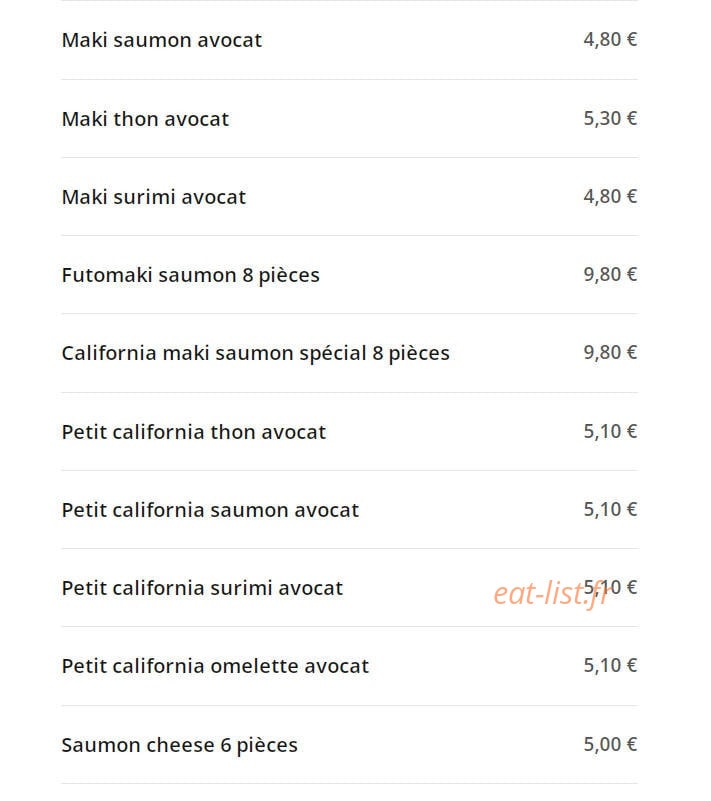Click the 5,10 € price of saumon avocat california
The width and height of the screenshot is (711, 801).
point(610,509)
